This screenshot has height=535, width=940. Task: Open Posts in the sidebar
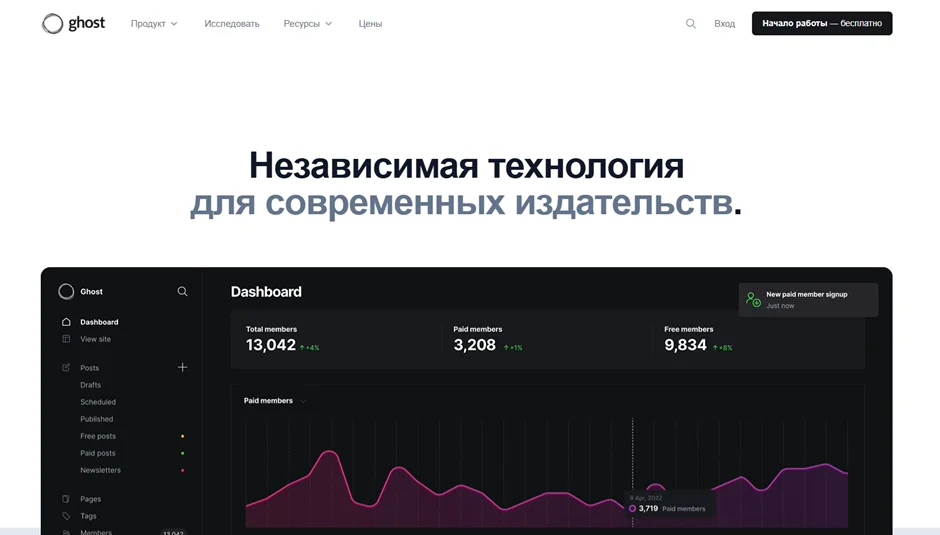(89, 368)
